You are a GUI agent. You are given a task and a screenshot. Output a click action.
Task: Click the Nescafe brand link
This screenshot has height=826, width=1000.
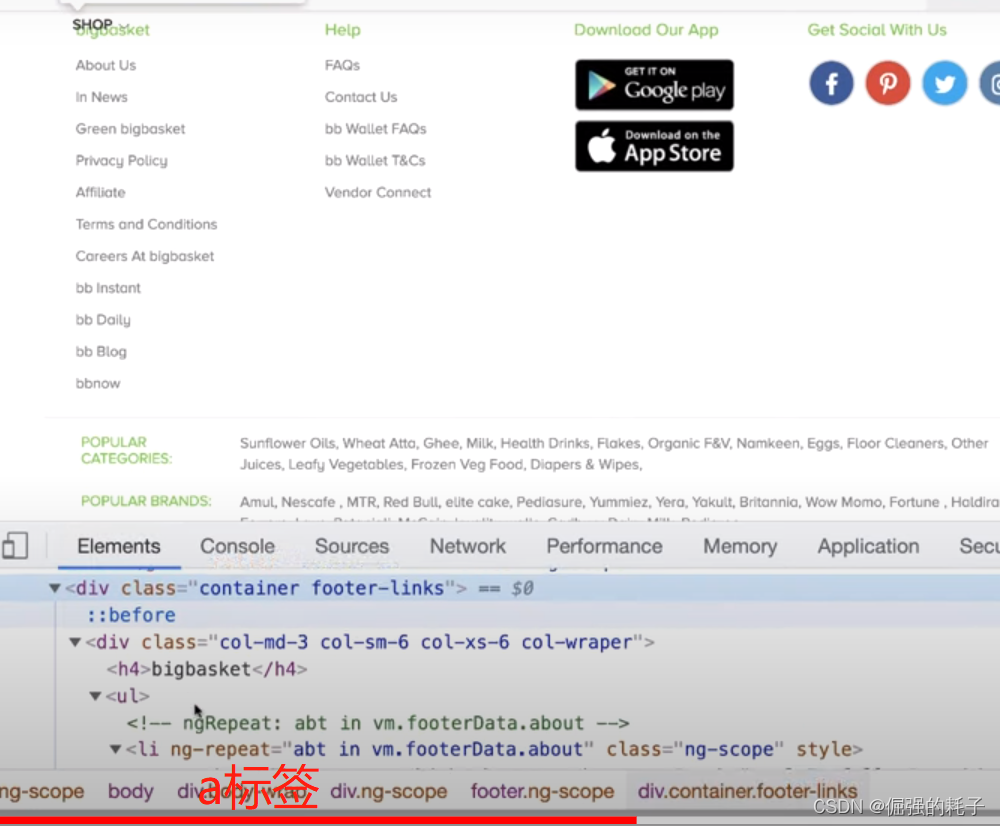coord(308,503)
